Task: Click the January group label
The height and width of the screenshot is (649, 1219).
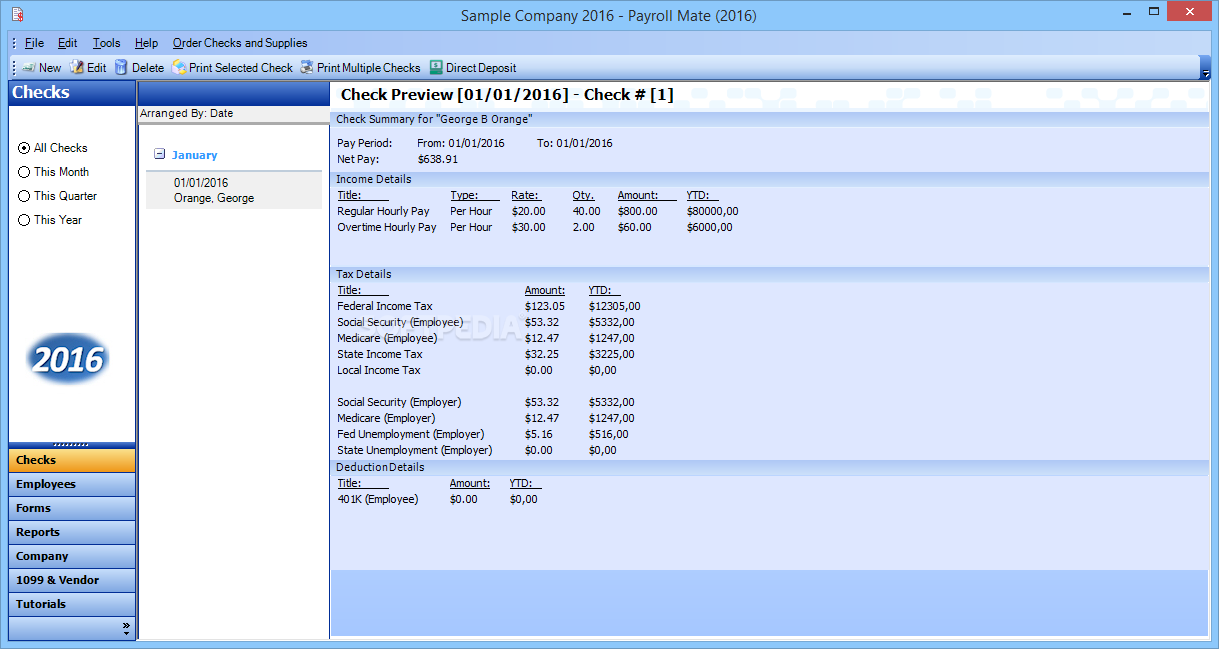Action: click(194, 155)
